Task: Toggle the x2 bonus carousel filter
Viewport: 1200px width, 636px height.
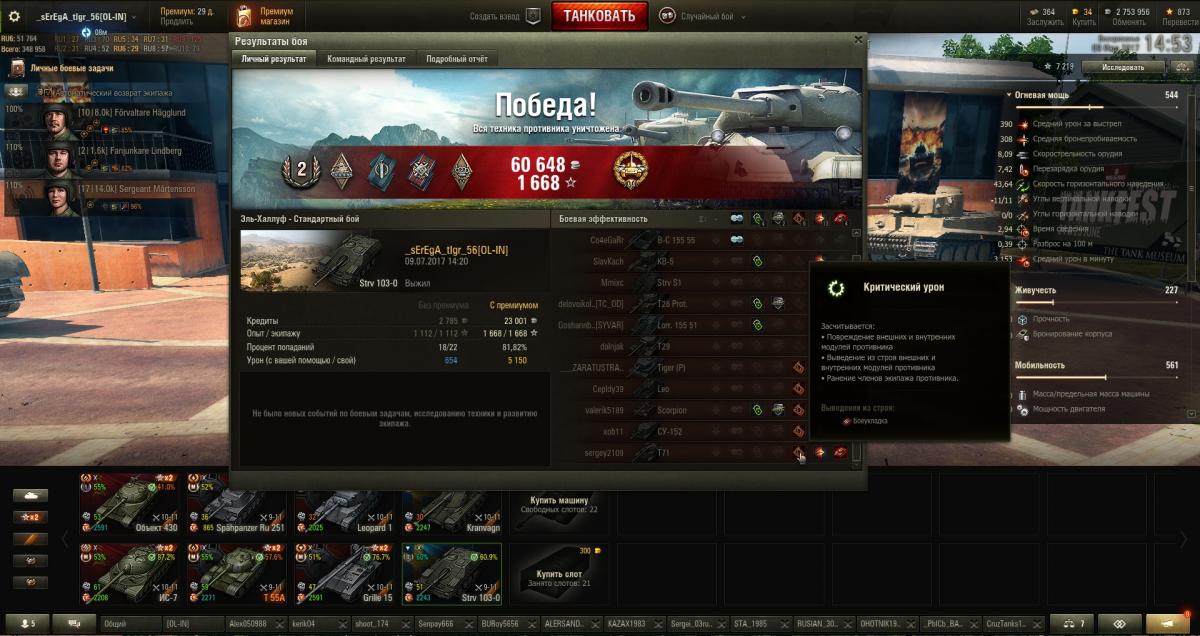Action: [32, 517]
